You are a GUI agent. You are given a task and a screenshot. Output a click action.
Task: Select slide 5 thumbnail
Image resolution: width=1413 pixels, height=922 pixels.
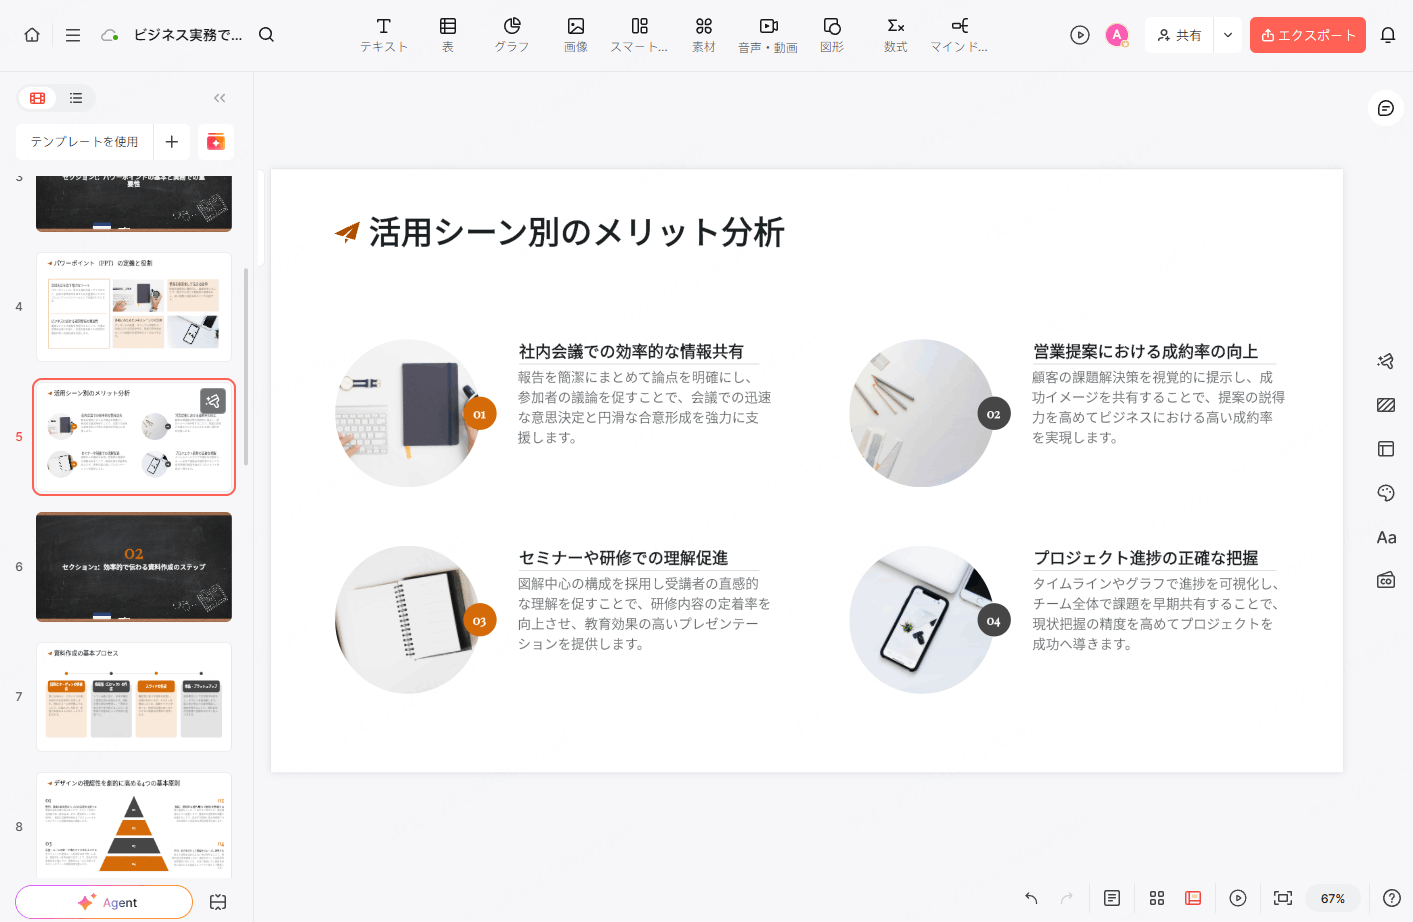pyautogui.click(x=134, y=437)
